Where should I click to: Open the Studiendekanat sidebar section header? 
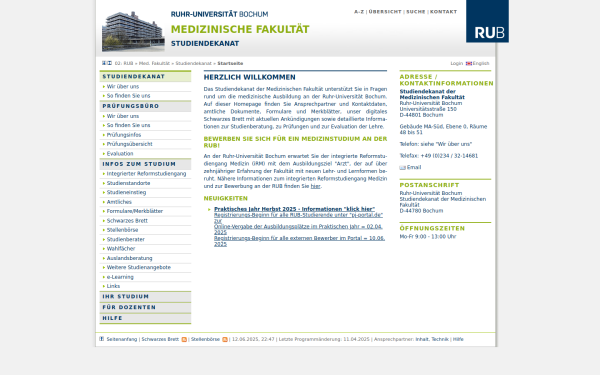145,77
